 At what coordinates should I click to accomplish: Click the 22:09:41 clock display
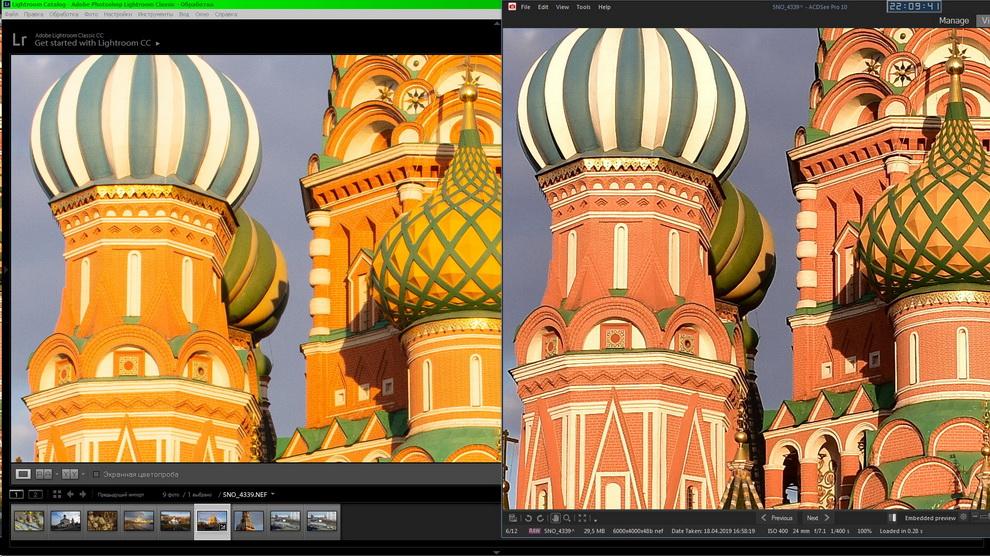click(914, 7)
